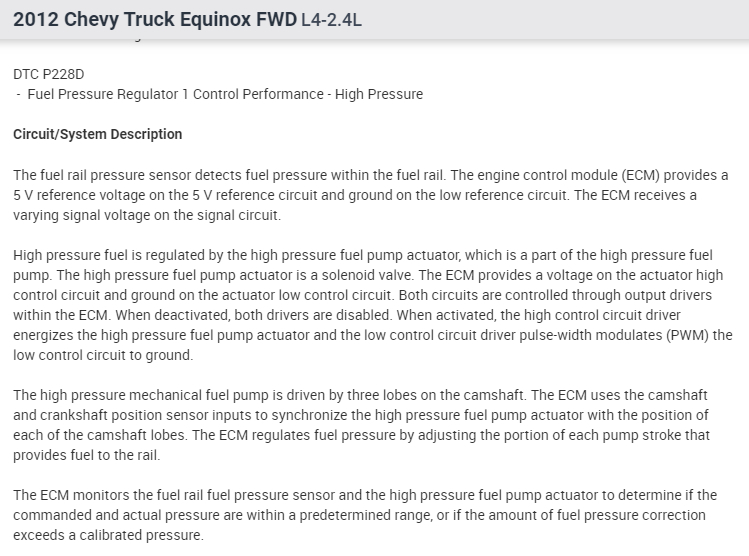
Task: Click the 2012 Chevy Truck Equinox FWD title
Action: click(x=155, y=20)
